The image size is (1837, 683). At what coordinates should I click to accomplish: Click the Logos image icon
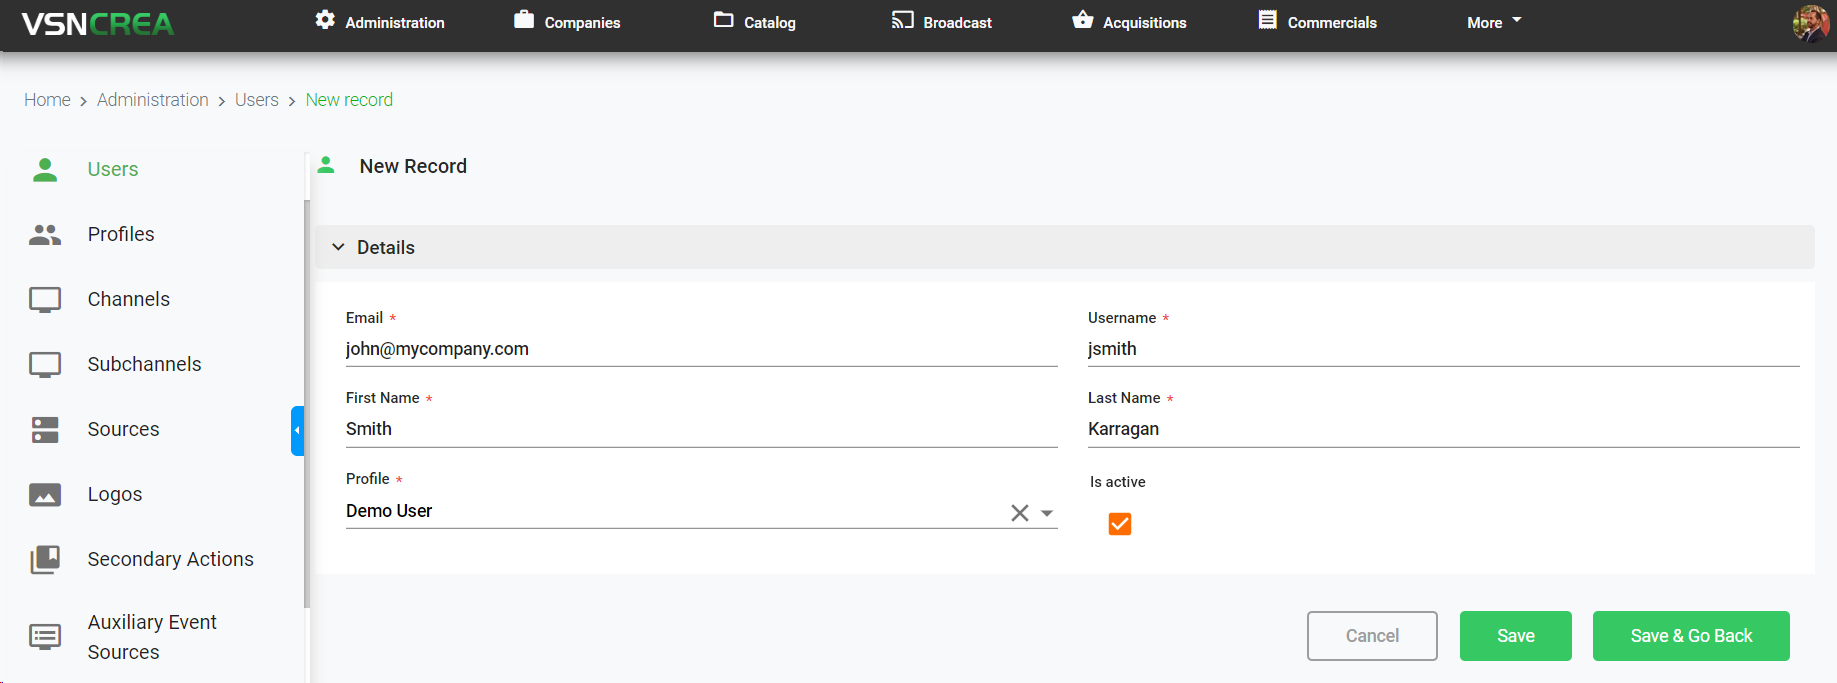(x=45, y=495)
